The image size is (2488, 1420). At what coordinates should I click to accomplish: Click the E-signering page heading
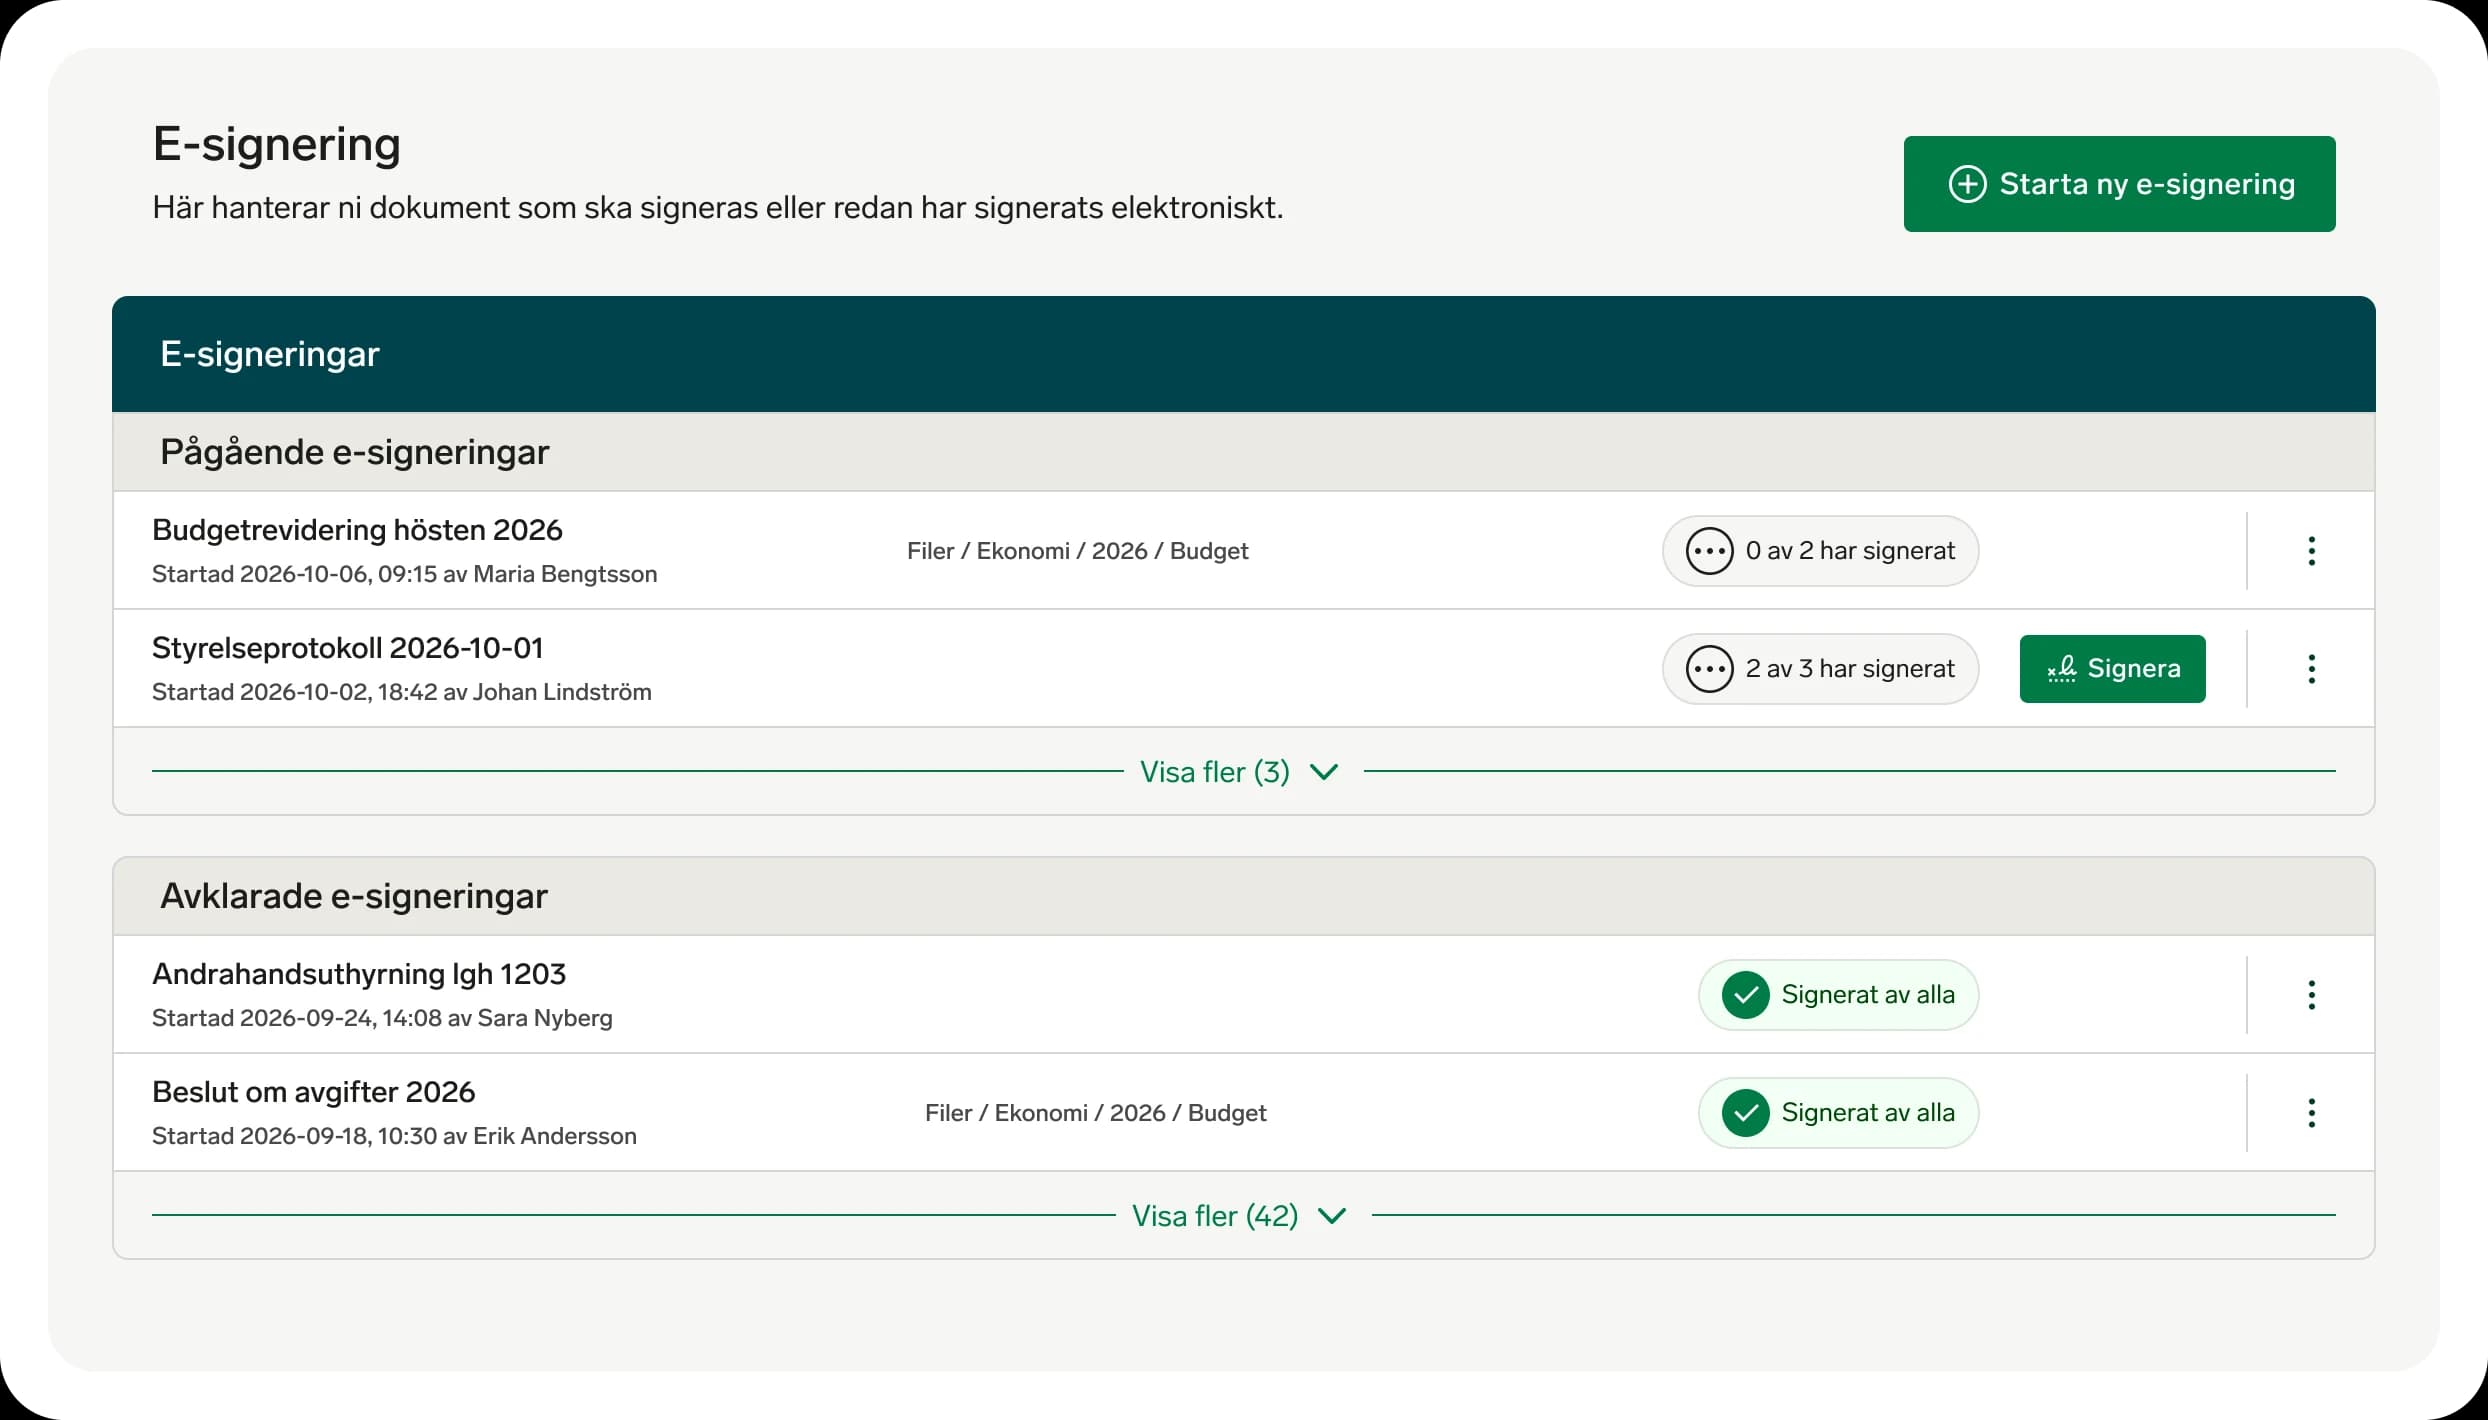[277, 145]
